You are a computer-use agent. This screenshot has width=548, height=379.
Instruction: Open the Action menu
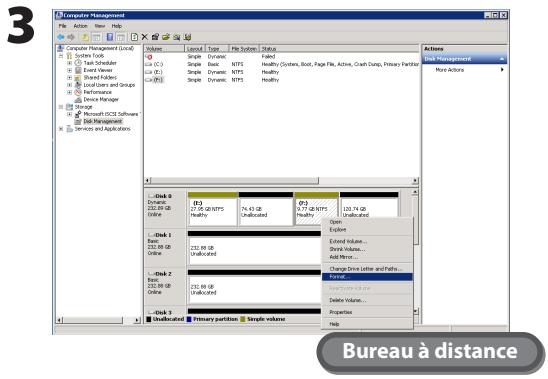click(80, 26)
